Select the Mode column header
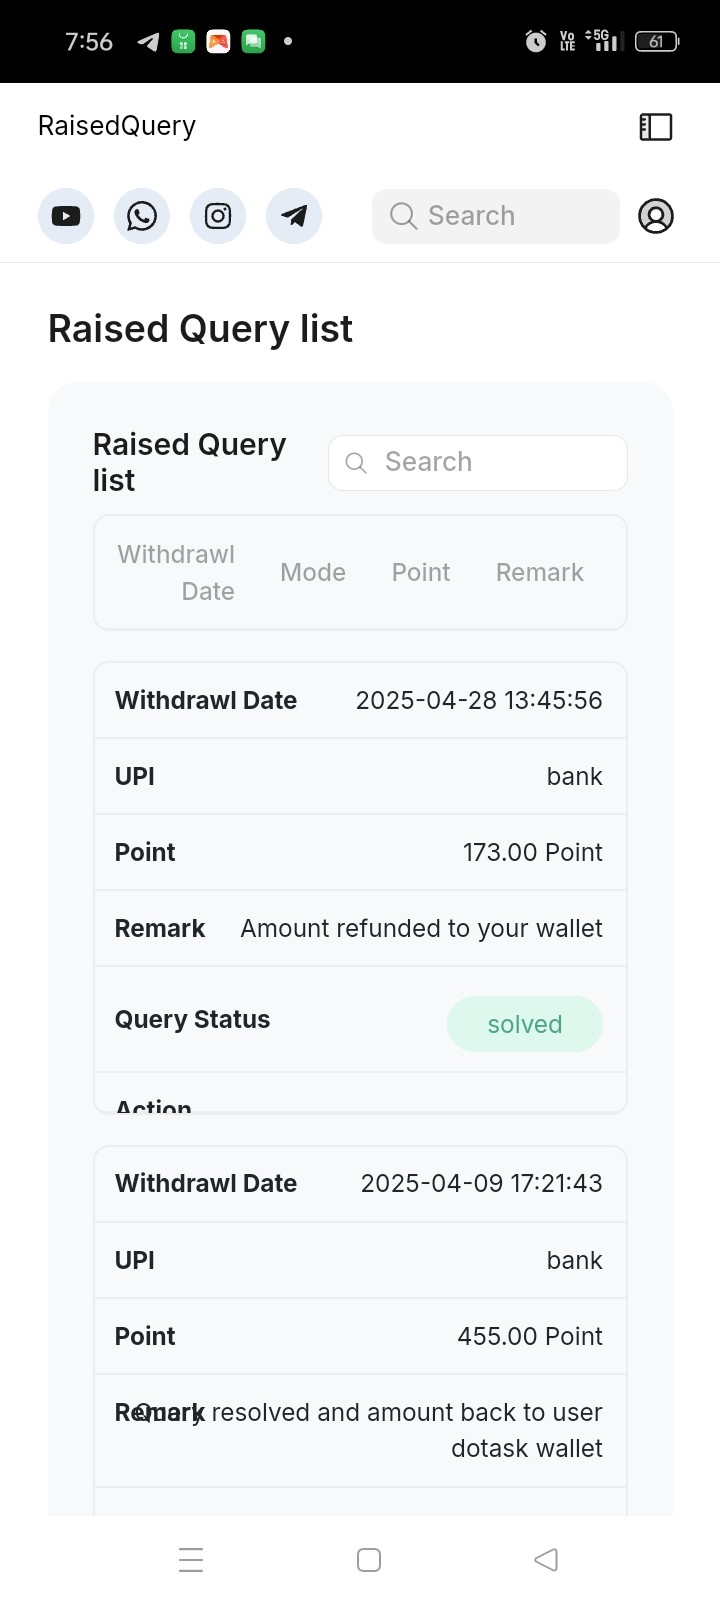 pos(313,572)
